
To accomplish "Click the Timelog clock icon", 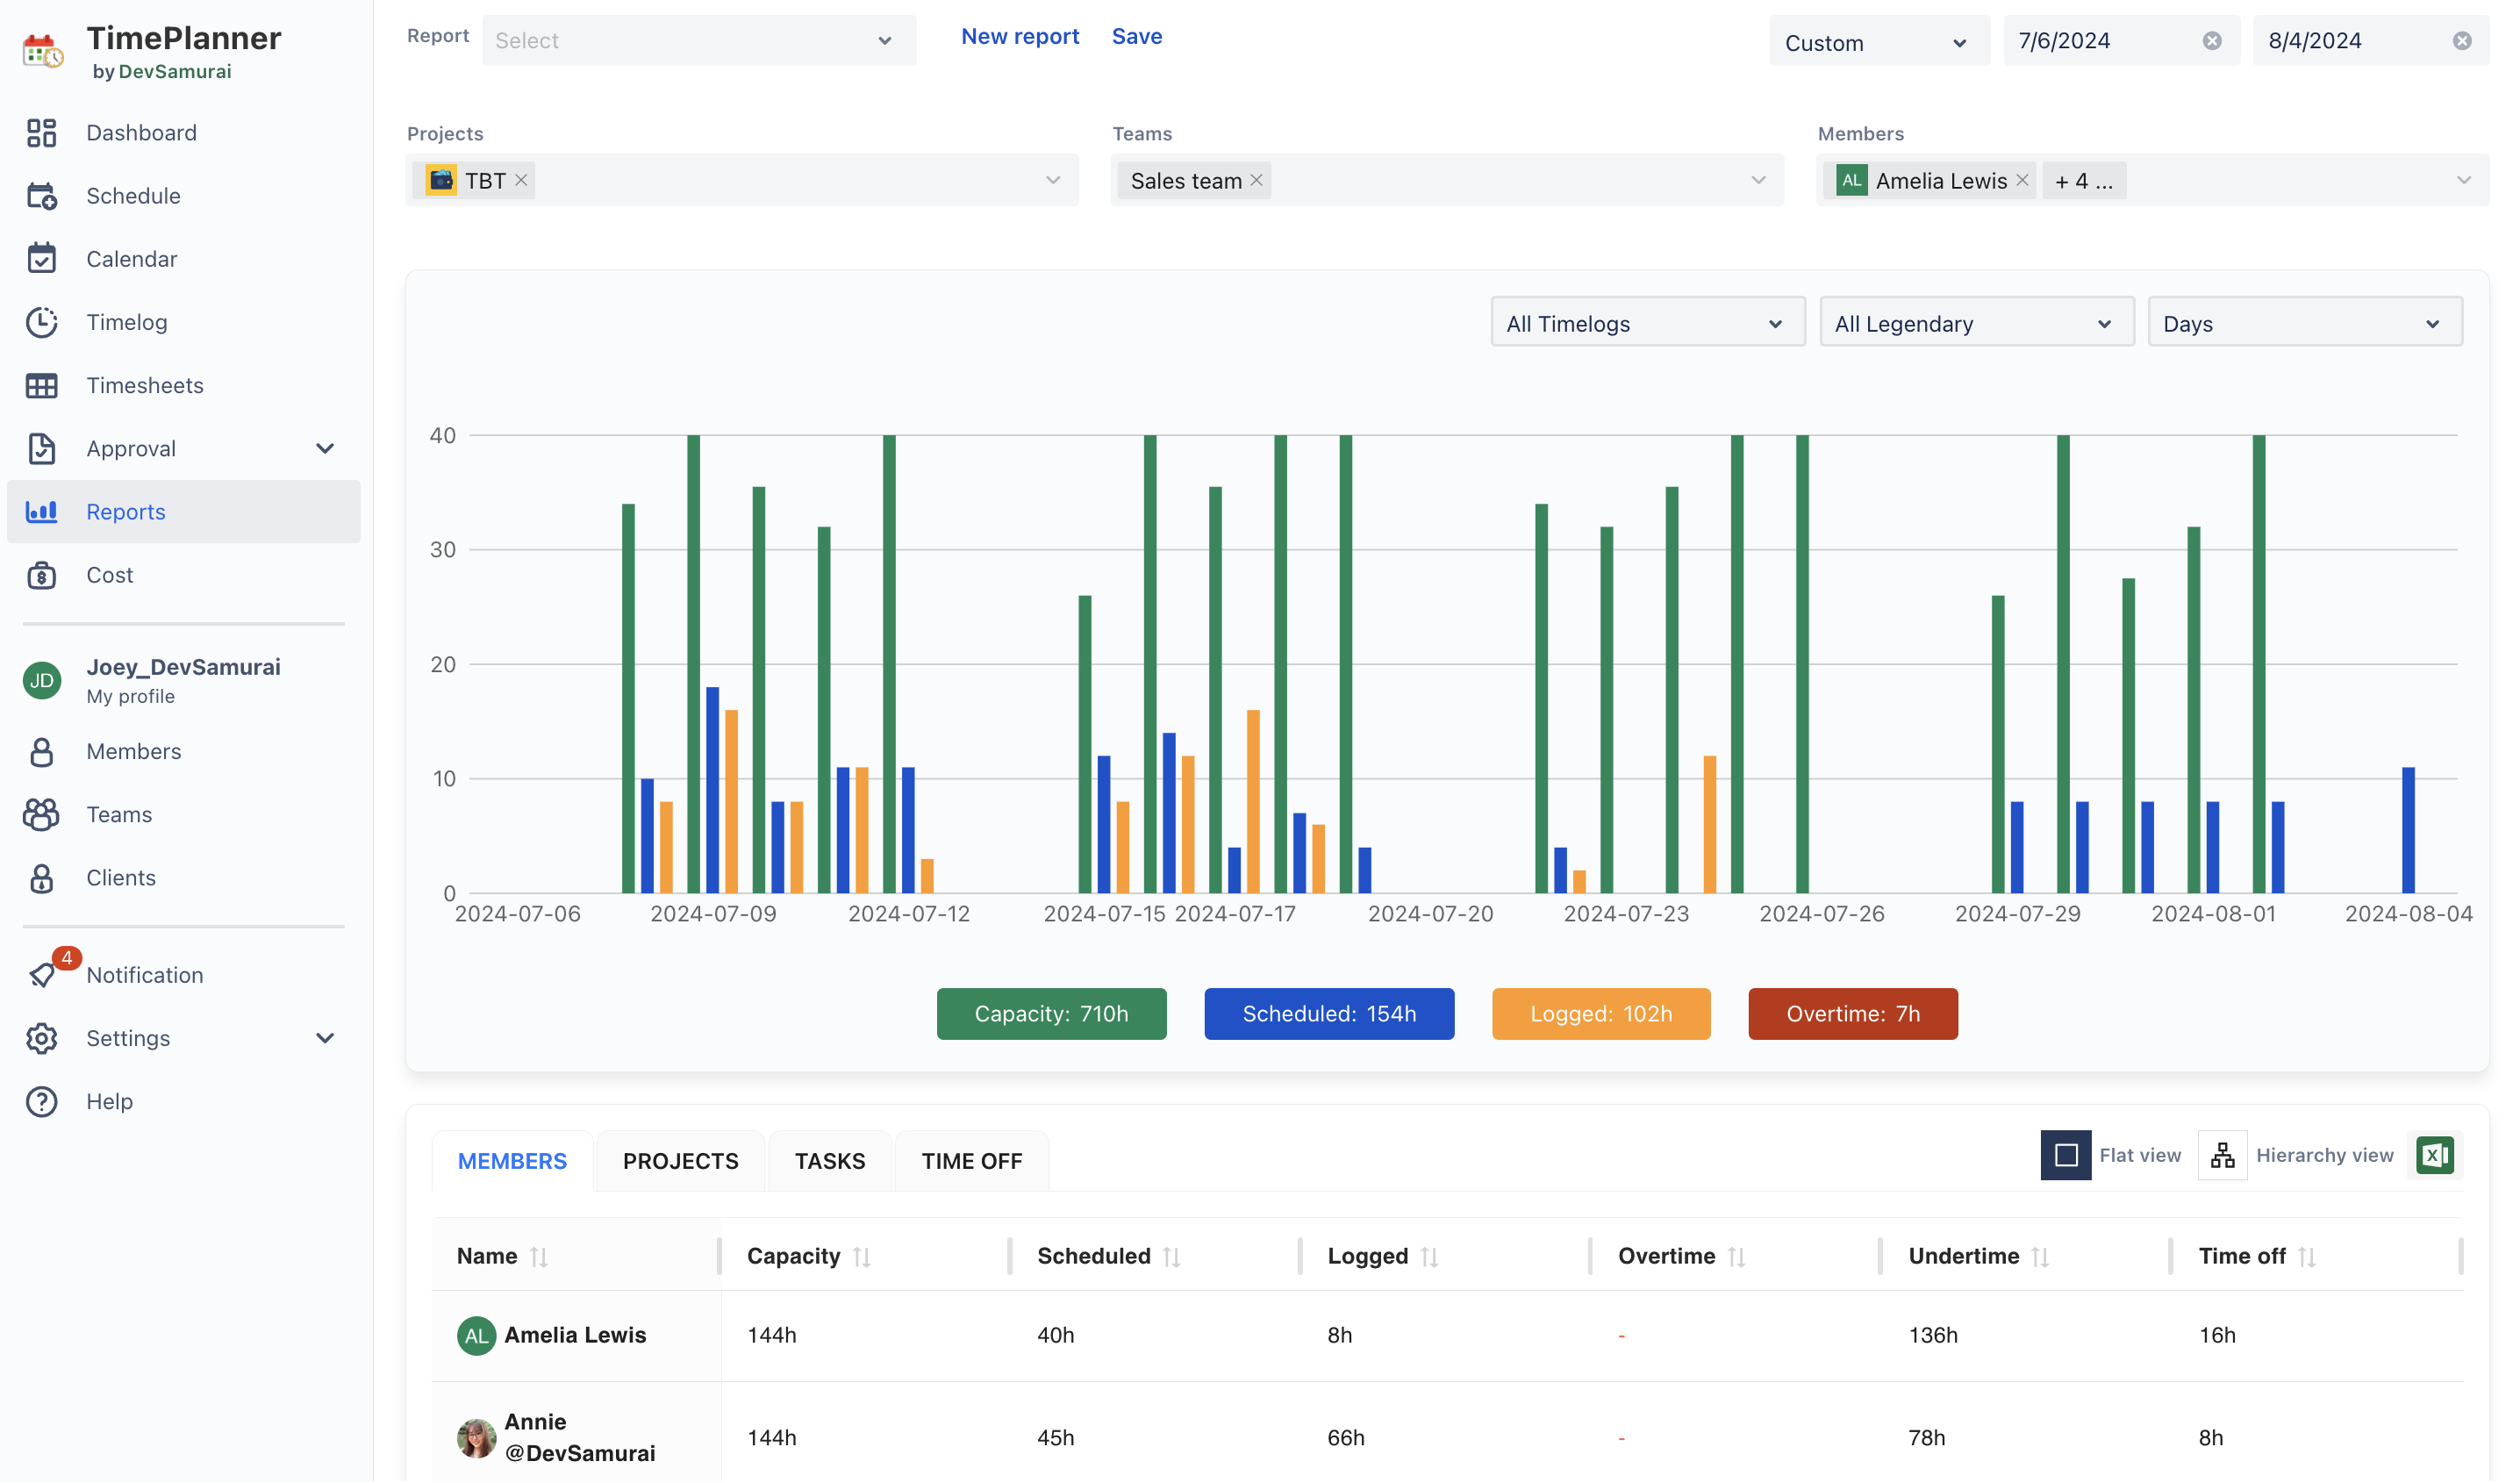I will (41, 322).
